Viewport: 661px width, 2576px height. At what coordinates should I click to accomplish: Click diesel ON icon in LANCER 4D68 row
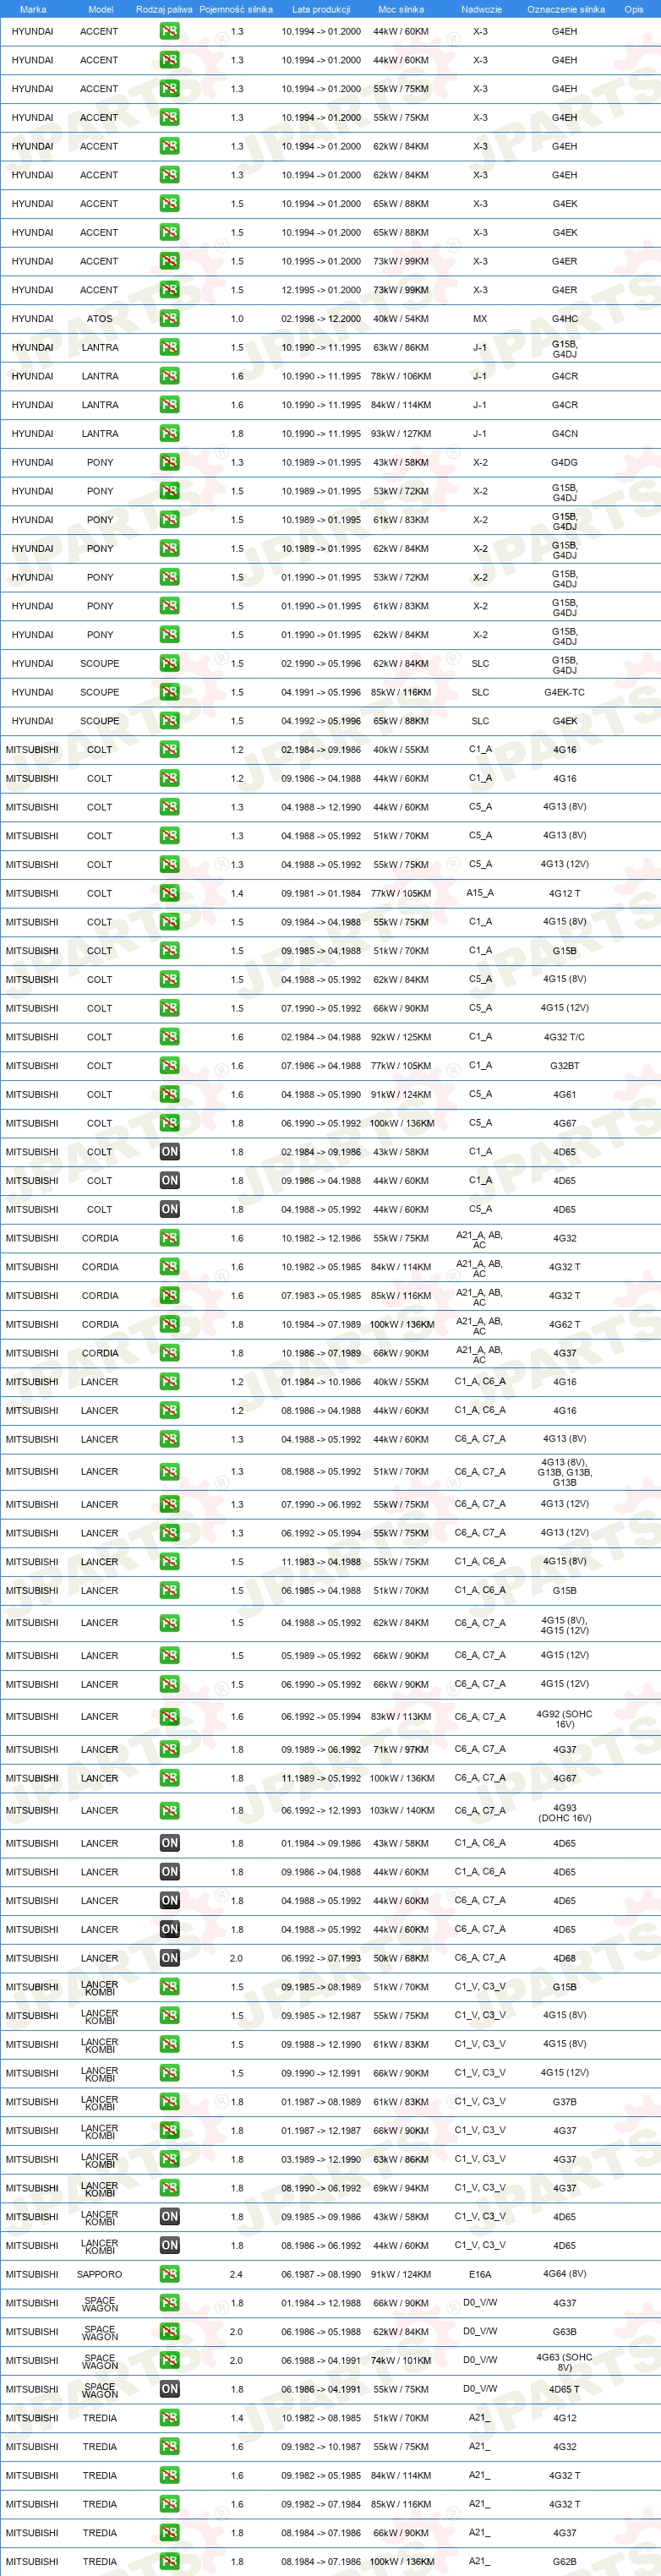170,1958
